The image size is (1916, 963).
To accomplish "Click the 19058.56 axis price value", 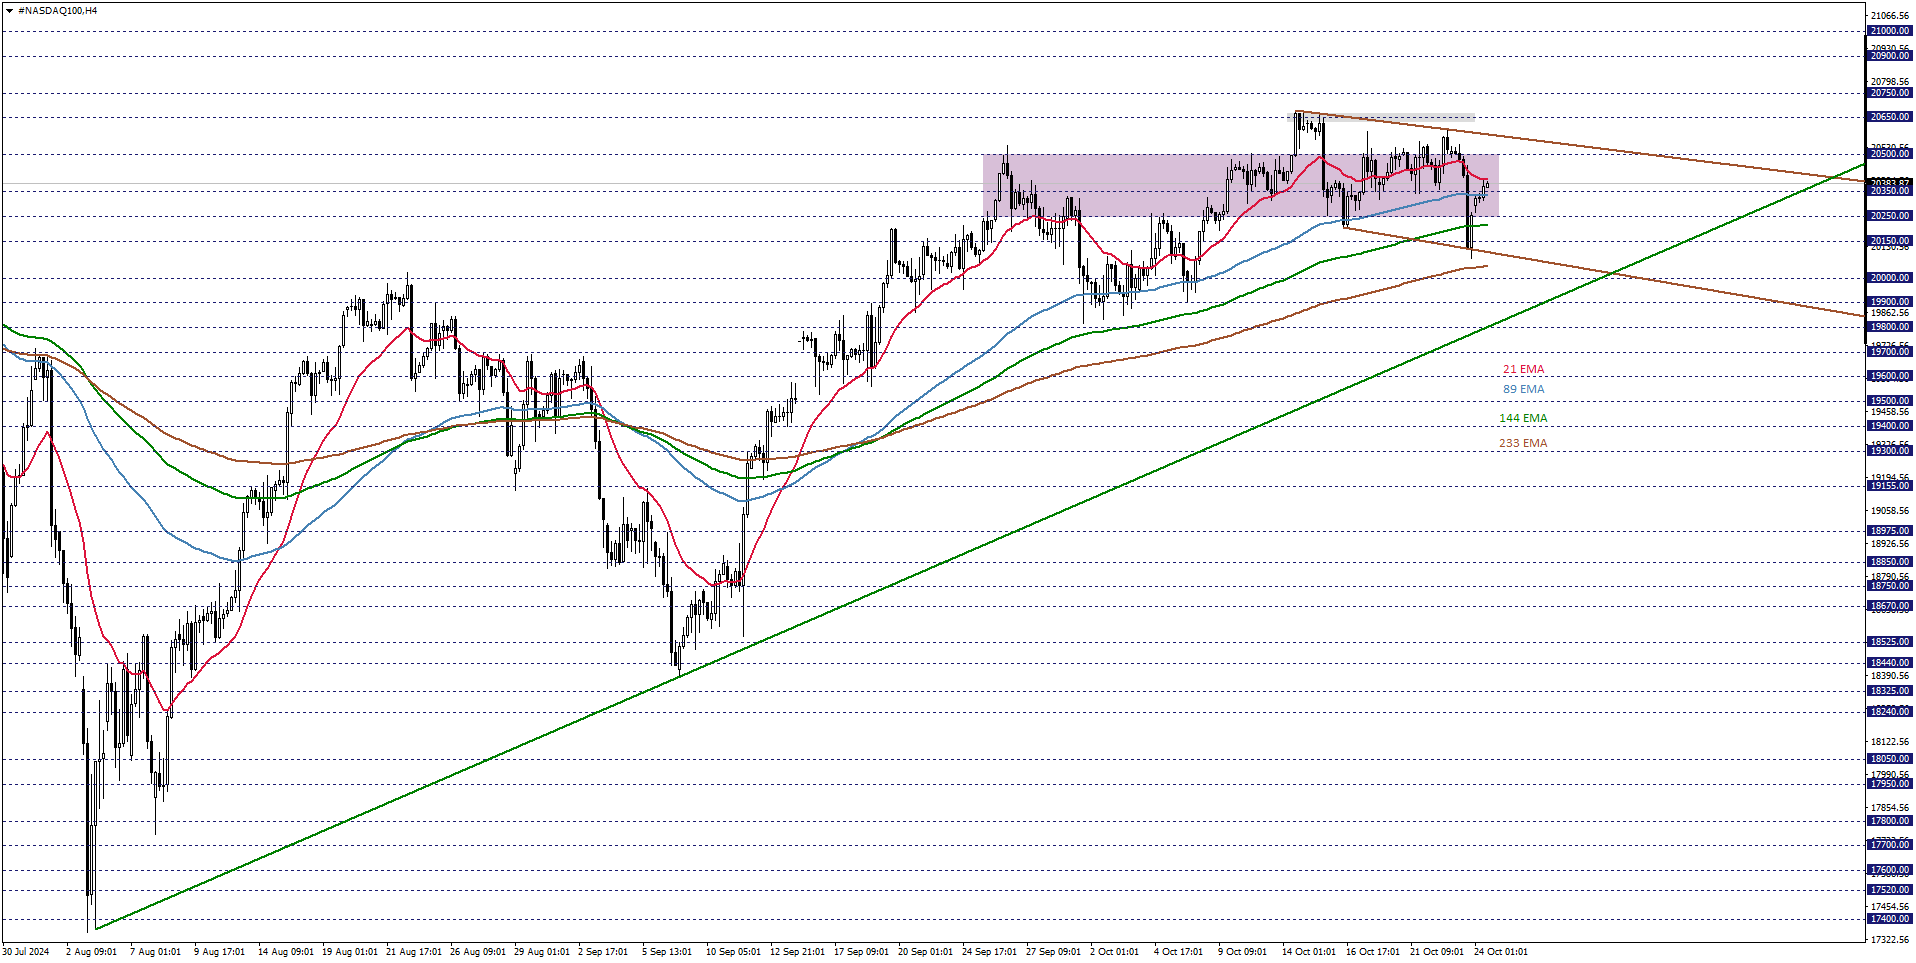I will click(1889, 511).
